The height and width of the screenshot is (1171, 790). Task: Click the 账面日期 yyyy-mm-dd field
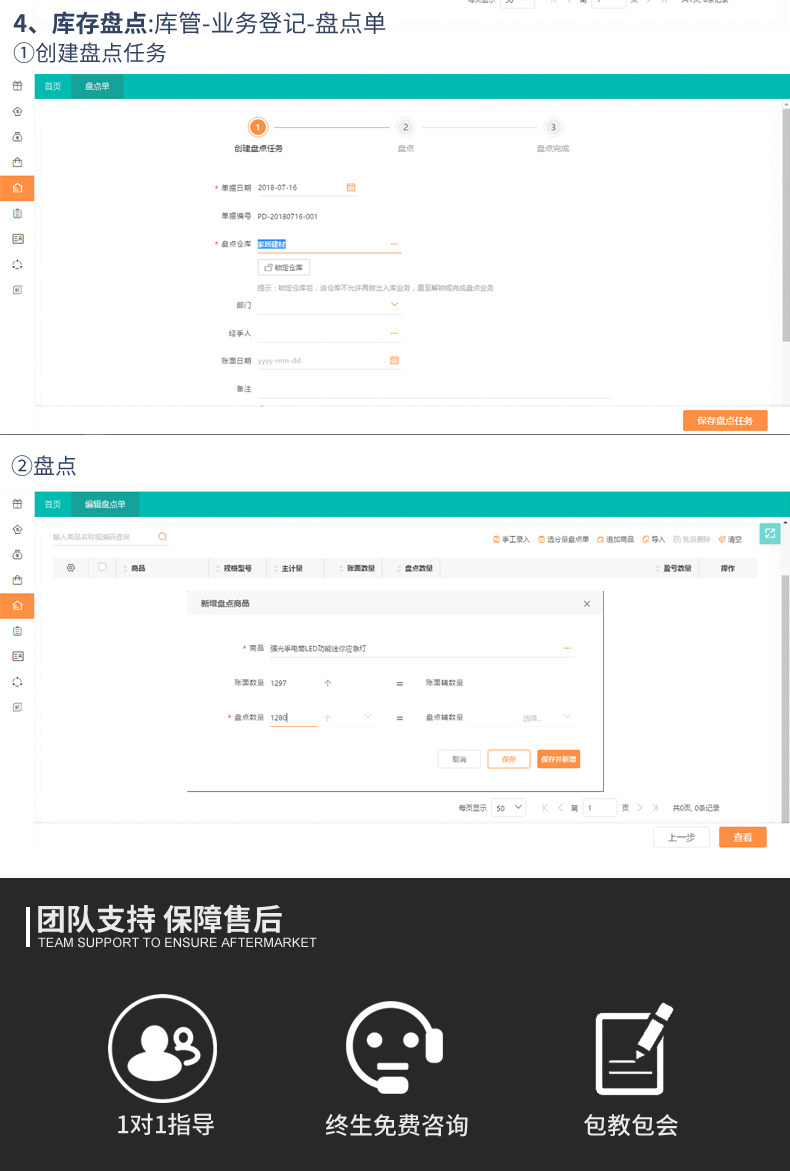click(x=329, y=361)
